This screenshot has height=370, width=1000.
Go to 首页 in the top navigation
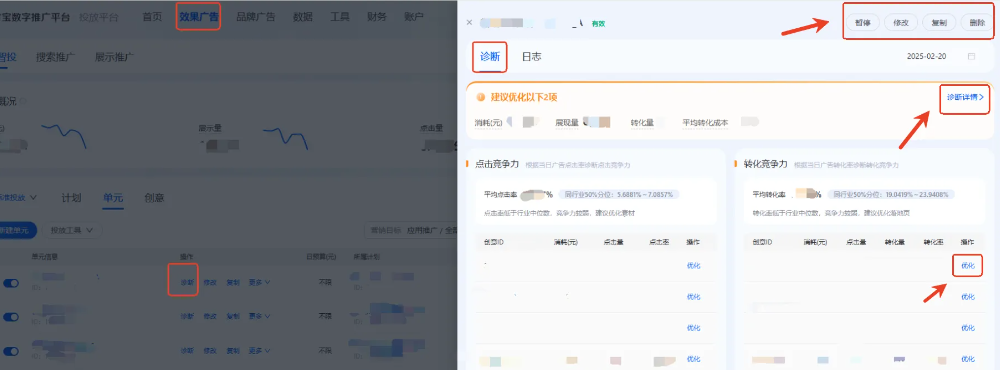pos(152,17)
